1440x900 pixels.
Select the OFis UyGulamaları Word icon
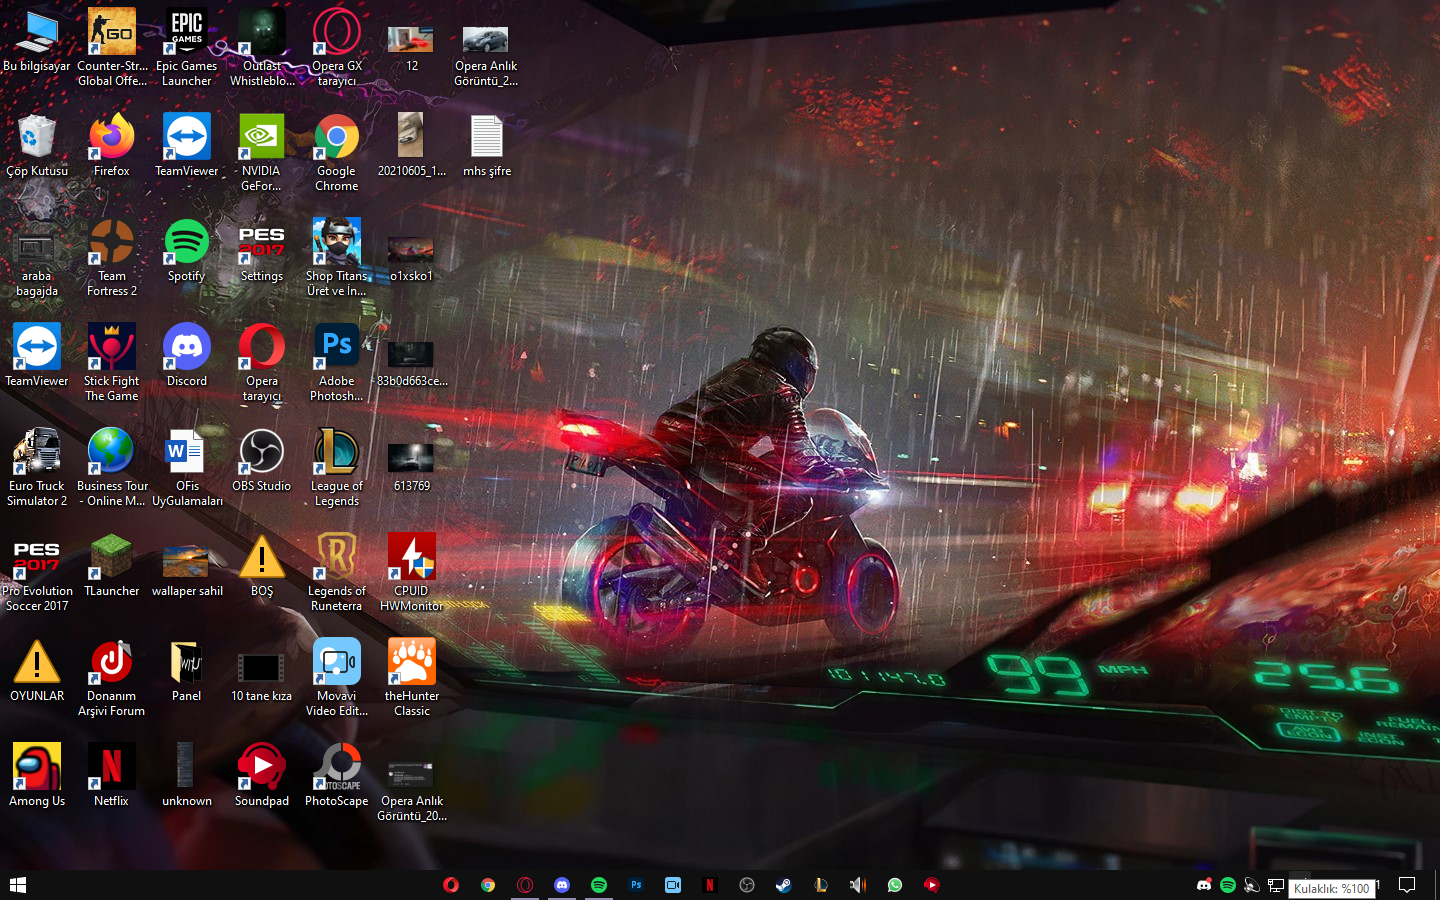[x=187, y=468]
